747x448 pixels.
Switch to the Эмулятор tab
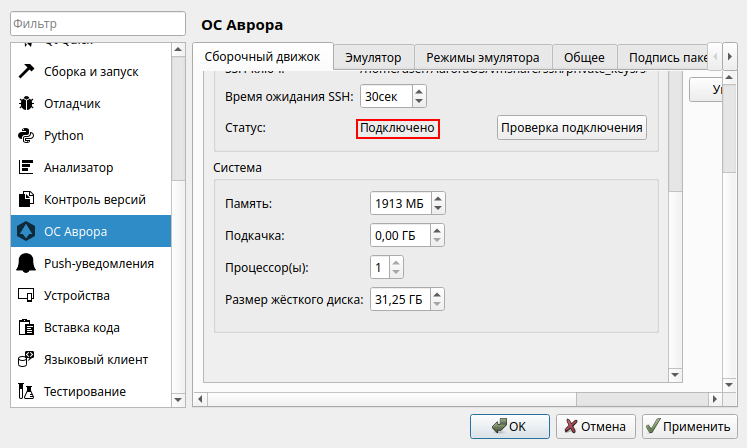[374, 58]
